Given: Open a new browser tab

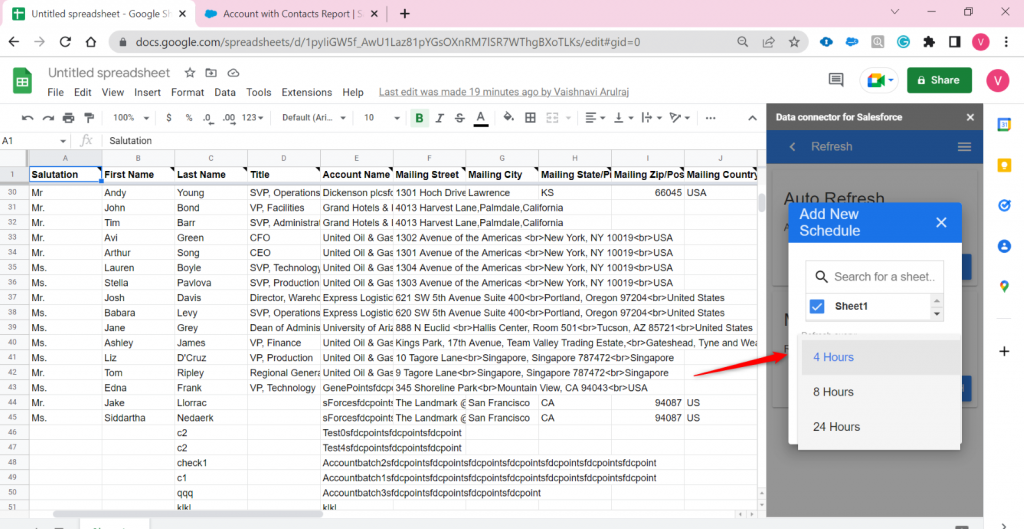Looking at the screenshot, I should point(405,14).
